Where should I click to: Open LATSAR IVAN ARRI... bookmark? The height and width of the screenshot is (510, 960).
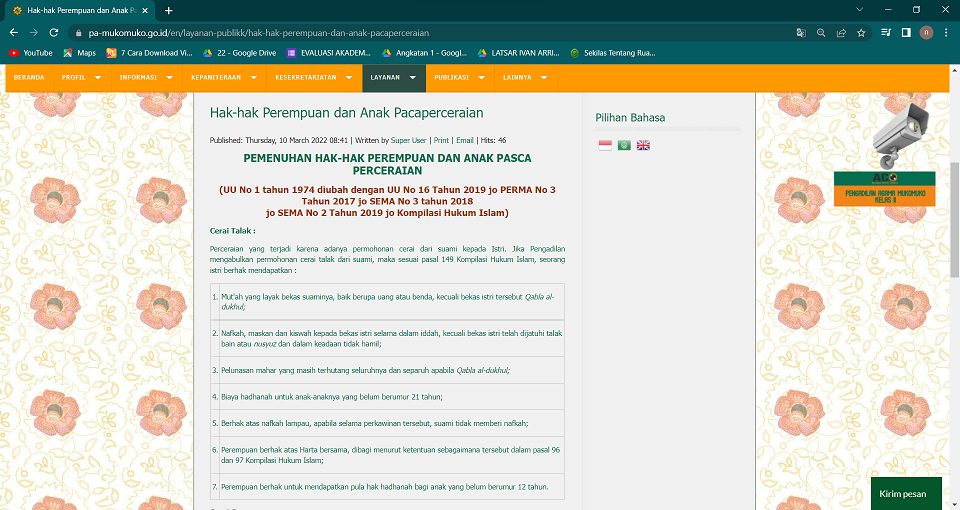coord(519,53)
